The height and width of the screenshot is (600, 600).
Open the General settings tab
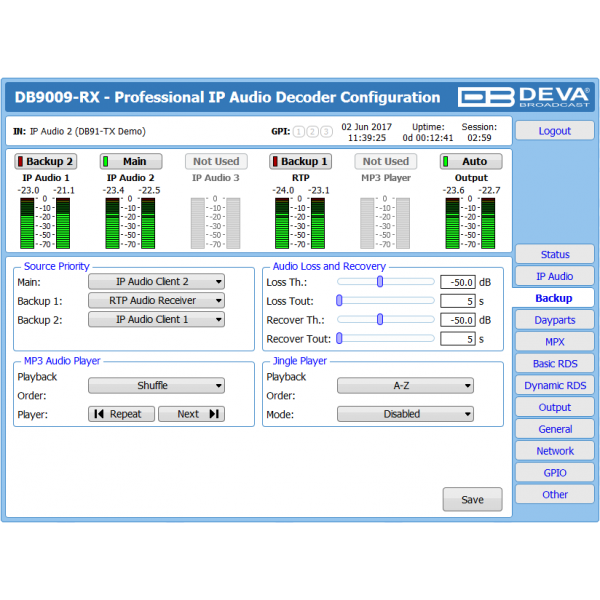click(x=555, y=429)
